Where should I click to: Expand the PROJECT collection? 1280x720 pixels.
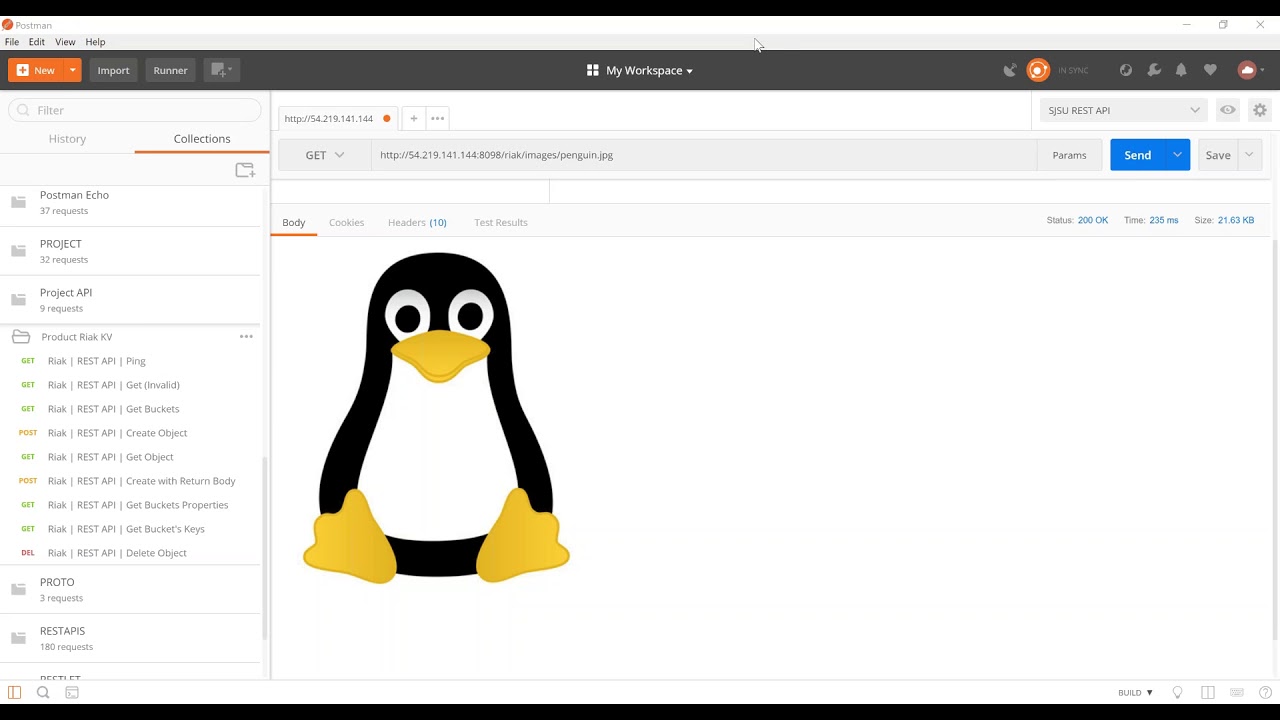click(130, 251)
